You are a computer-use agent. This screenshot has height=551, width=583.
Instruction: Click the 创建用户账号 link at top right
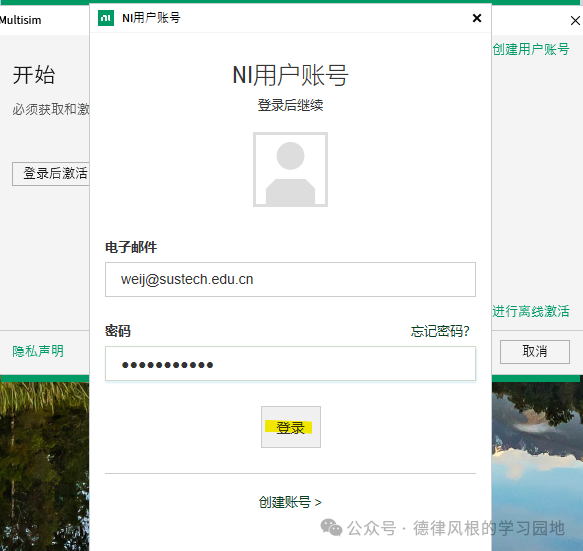coord(531,49)
